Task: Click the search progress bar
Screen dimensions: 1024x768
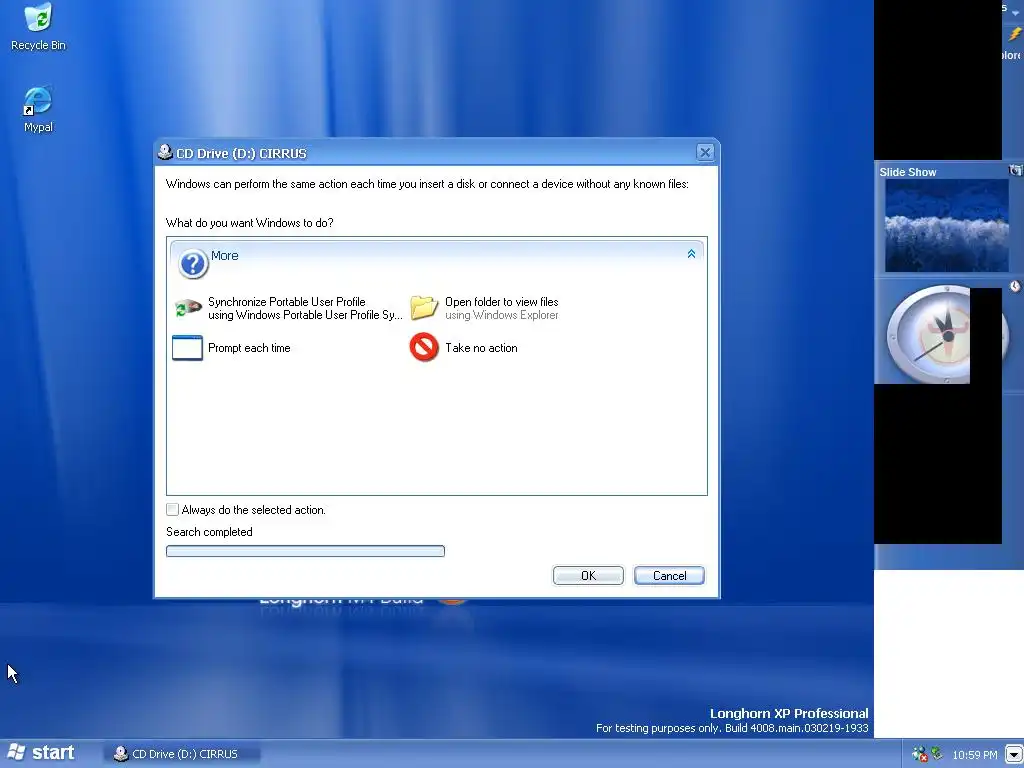Action: pos(305,551)
